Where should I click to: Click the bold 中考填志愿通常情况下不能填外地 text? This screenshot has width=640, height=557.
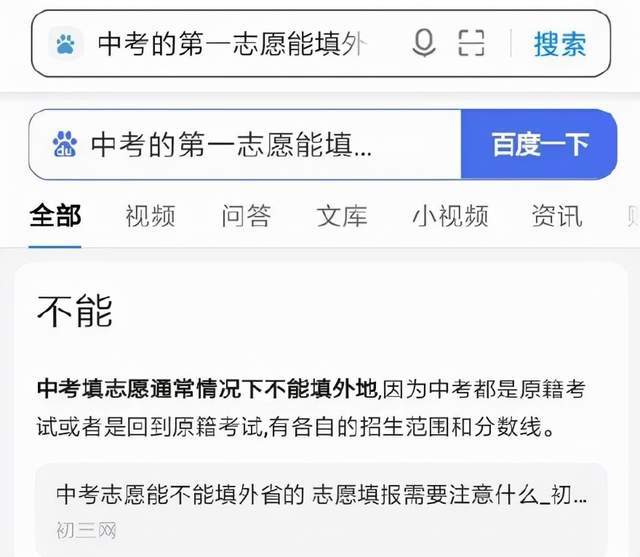[x=207, y=388]
